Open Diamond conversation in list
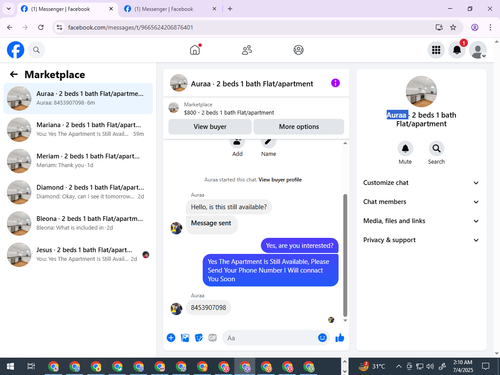The image size is (500, 375). pyautogui.click(x=78, y=192)
